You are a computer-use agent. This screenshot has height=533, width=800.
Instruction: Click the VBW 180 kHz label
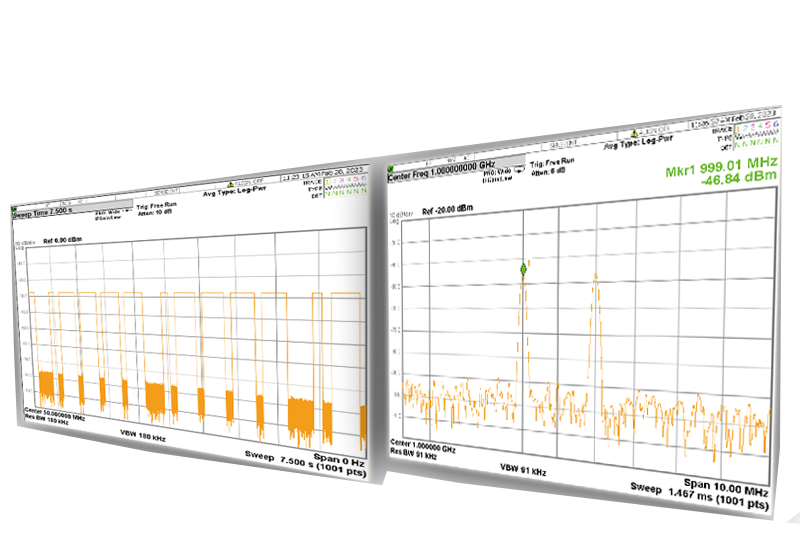click(x=141, y=434)
